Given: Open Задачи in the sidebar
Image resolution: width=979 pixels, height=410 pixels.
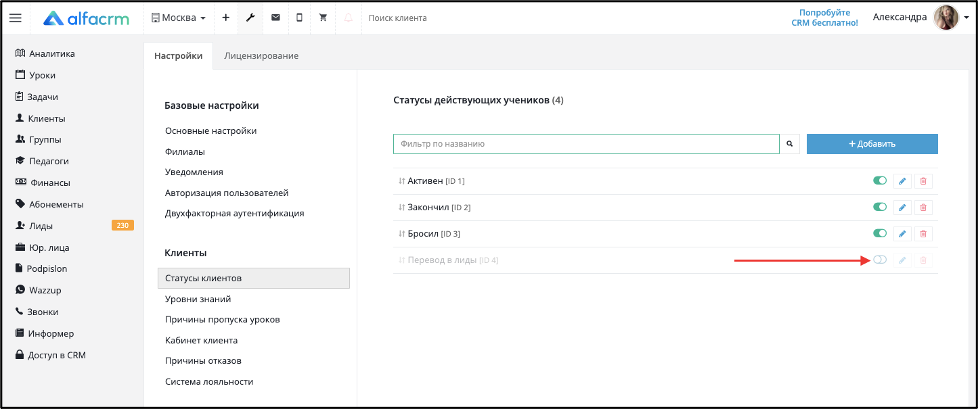Looking at the screenshot, I should tap(37, 97).
